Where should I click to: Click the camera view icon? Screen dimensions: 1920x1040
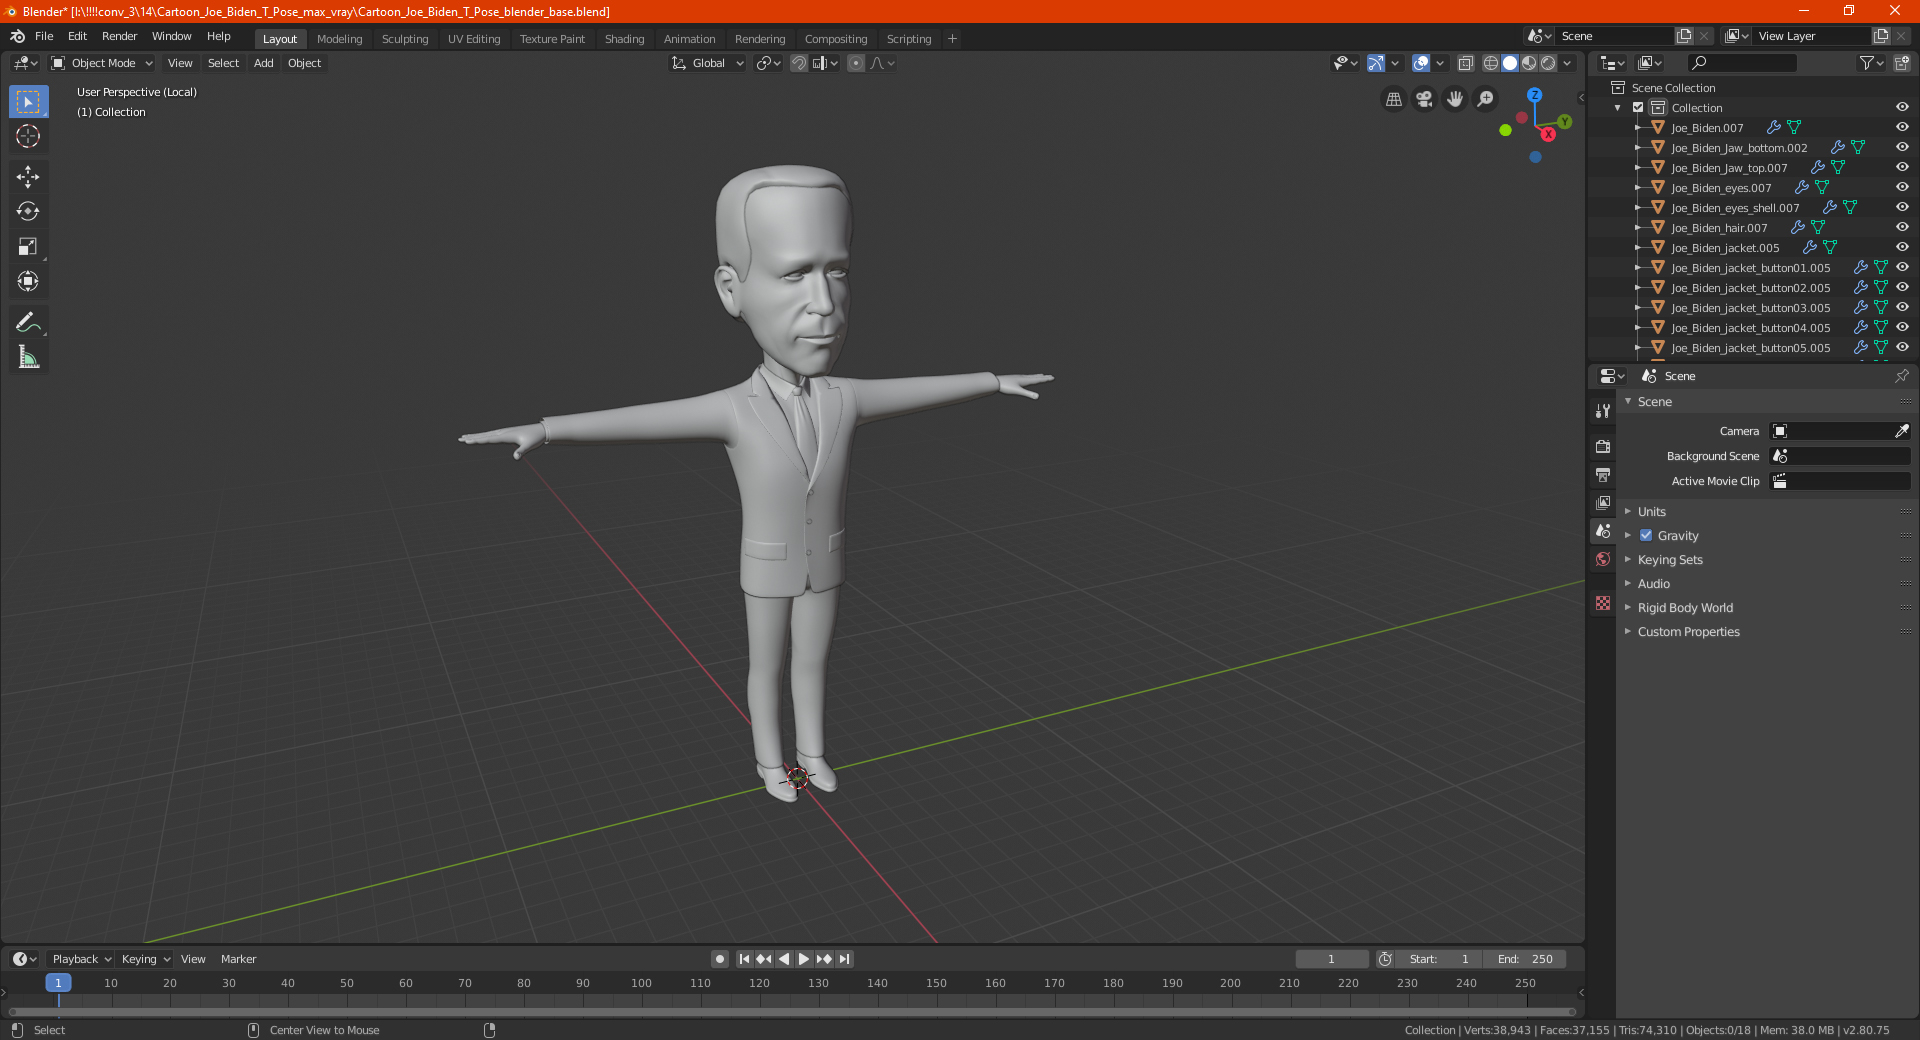[x=1424, y=99]
